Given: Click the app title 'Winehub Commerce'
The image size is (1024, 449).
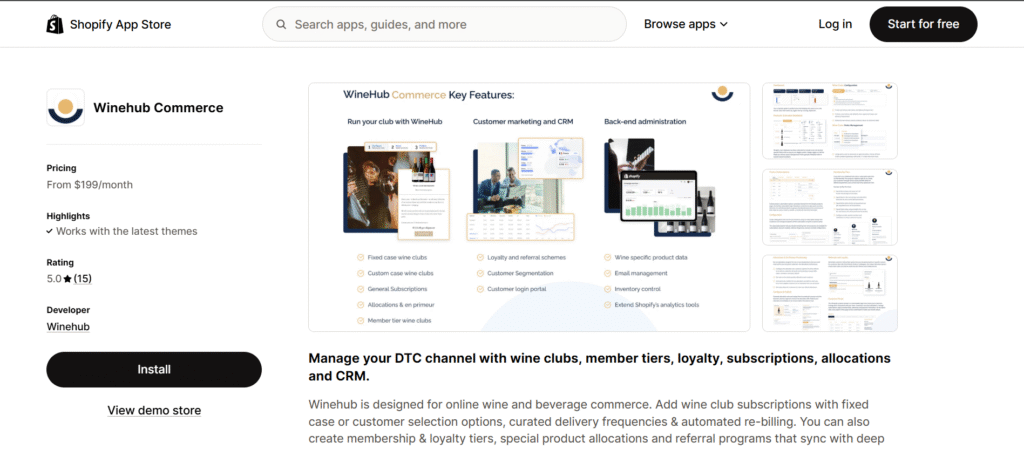Looking at the screenshot, I should point(158,108).
